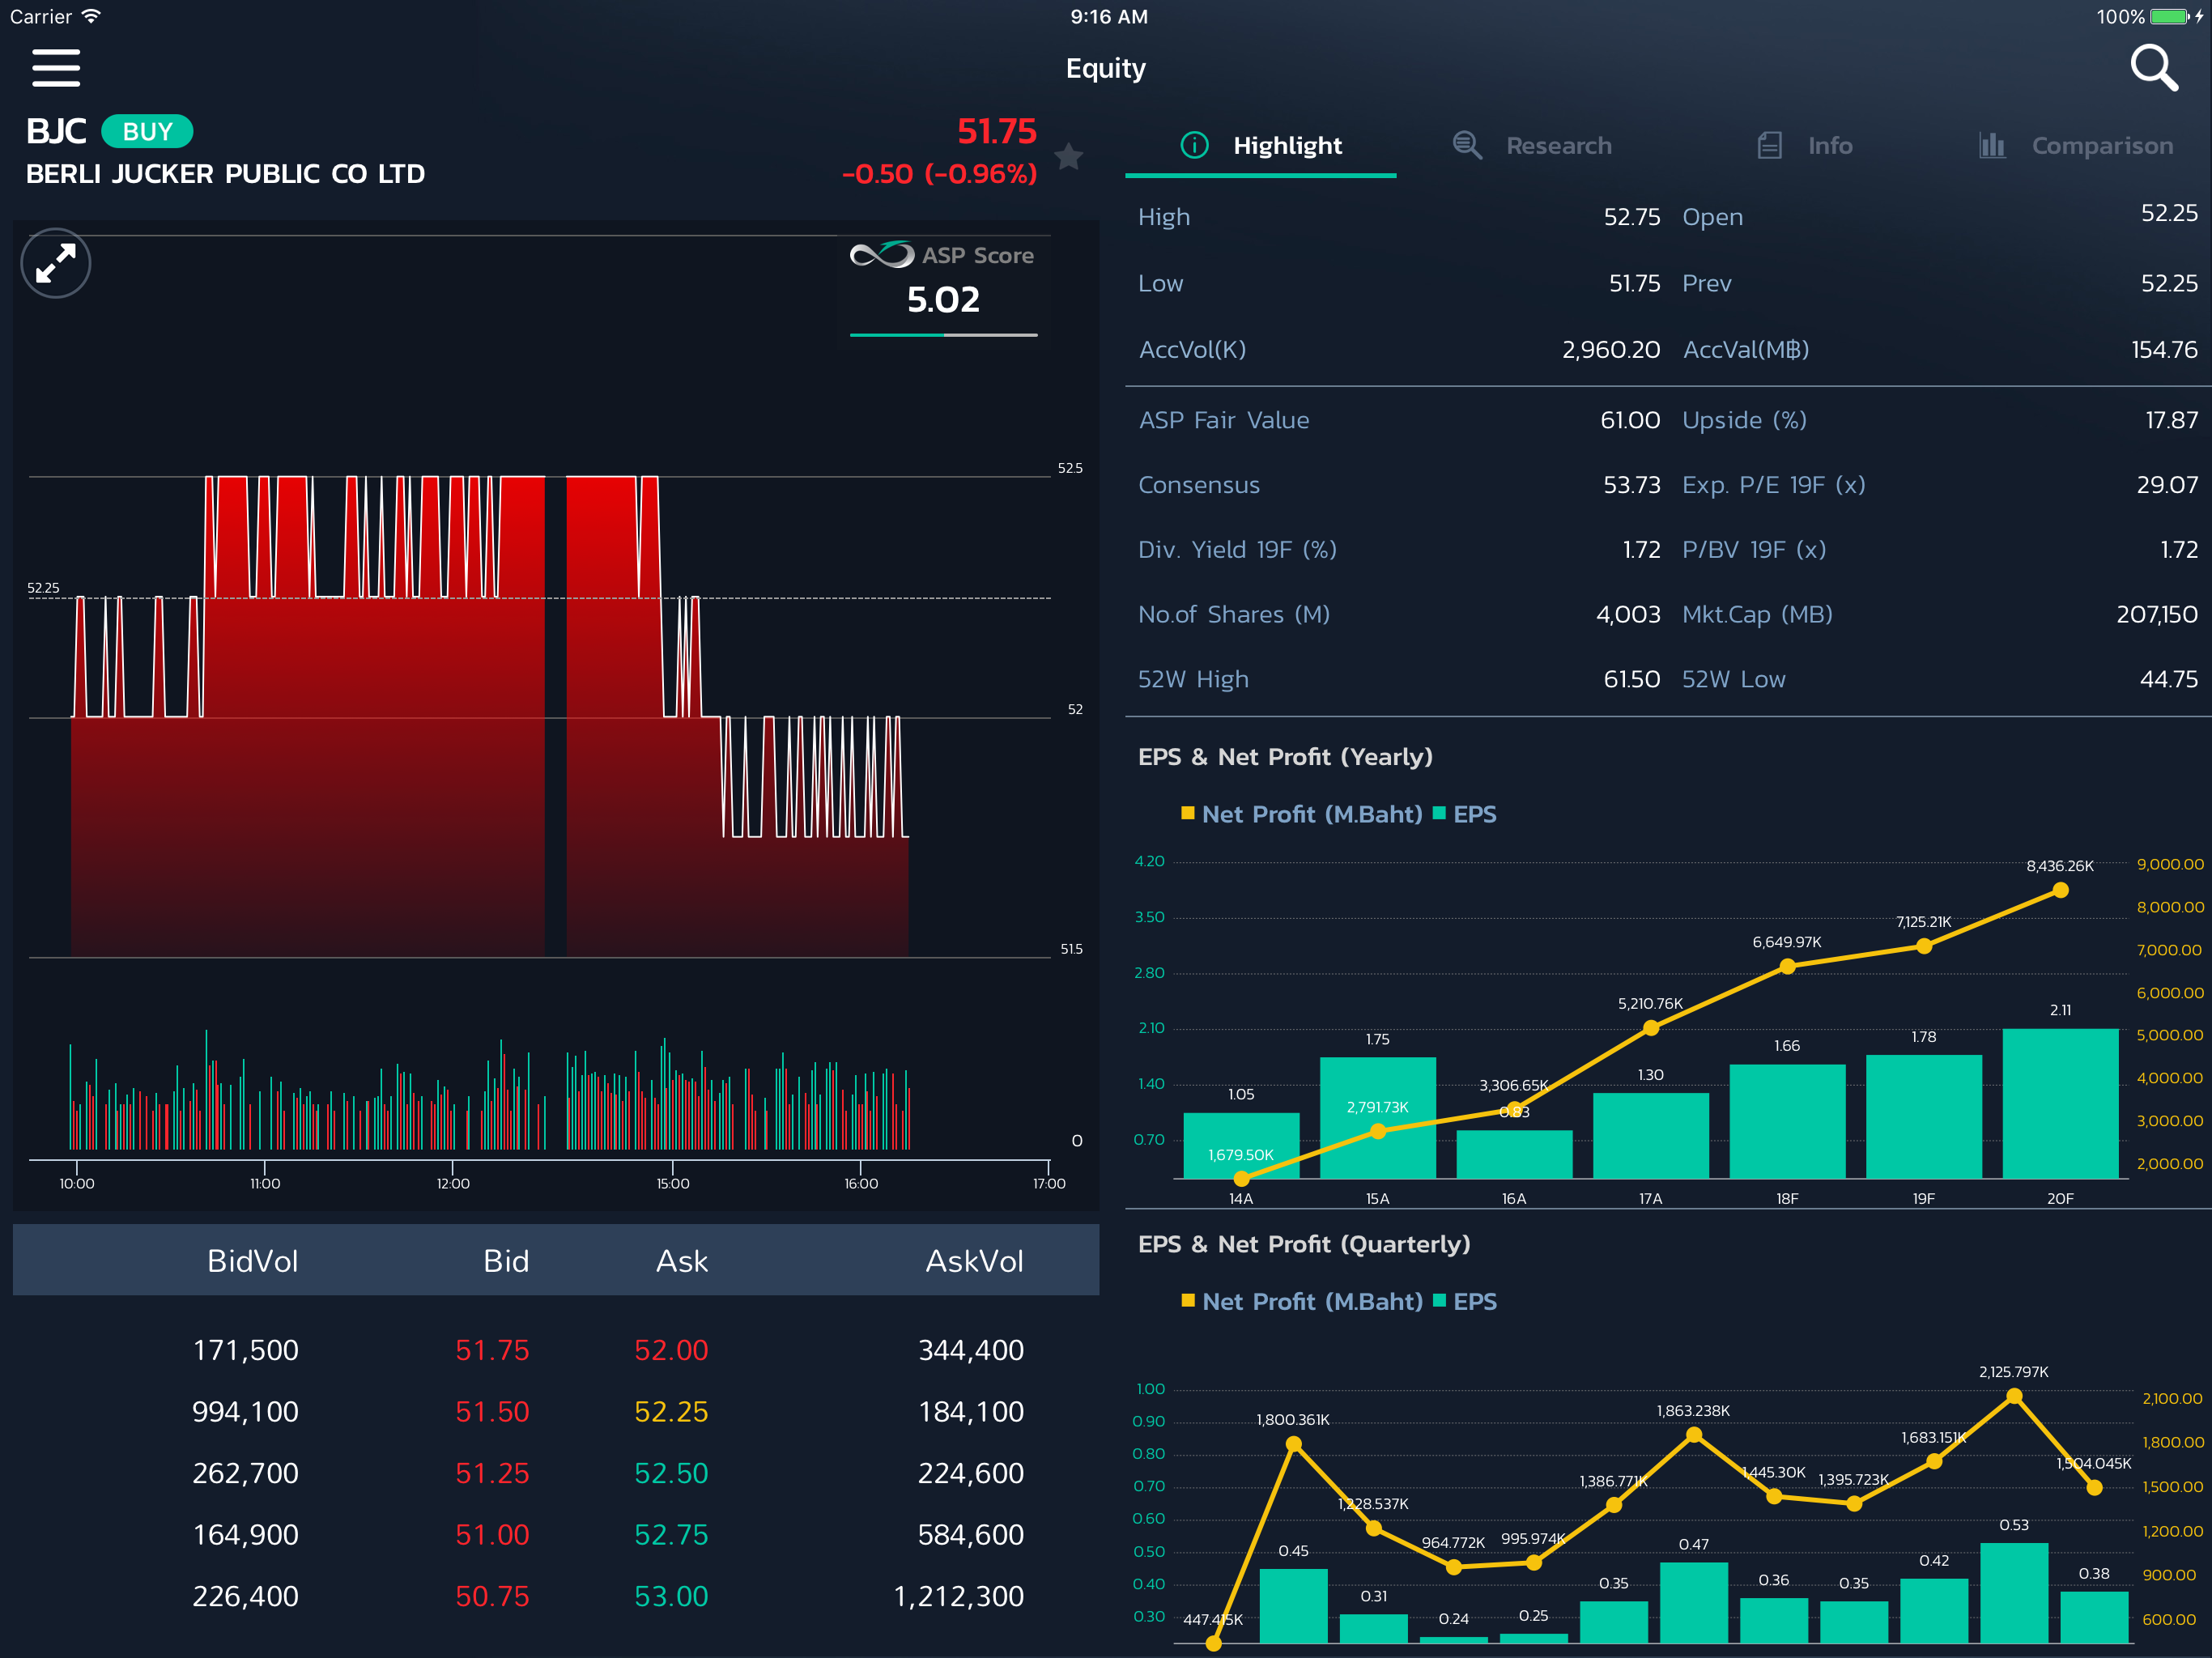This screenshot has height=1658, width=2212.
Task: Click the 20F EPS bar in the yearly chart
Action: click(x=2060, y=1103)
